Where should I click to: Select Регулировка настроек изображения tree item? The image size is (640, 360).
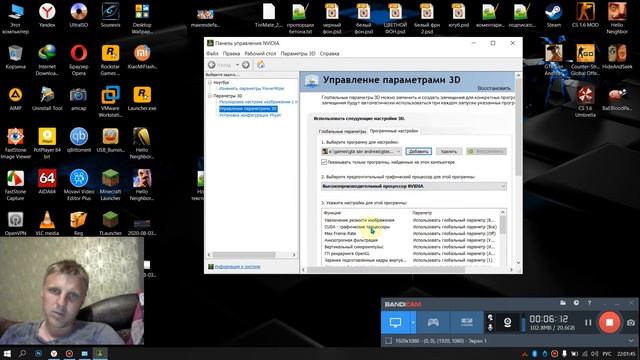pyautogui.click(x=258, y=102)
